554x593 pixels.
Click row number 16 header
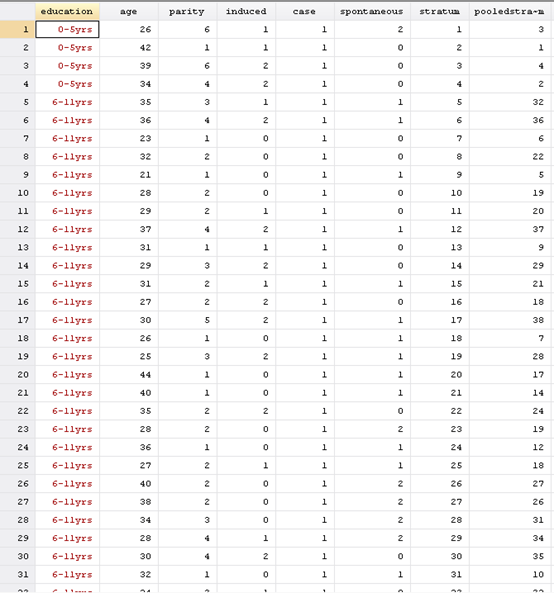tap(17, 302)
